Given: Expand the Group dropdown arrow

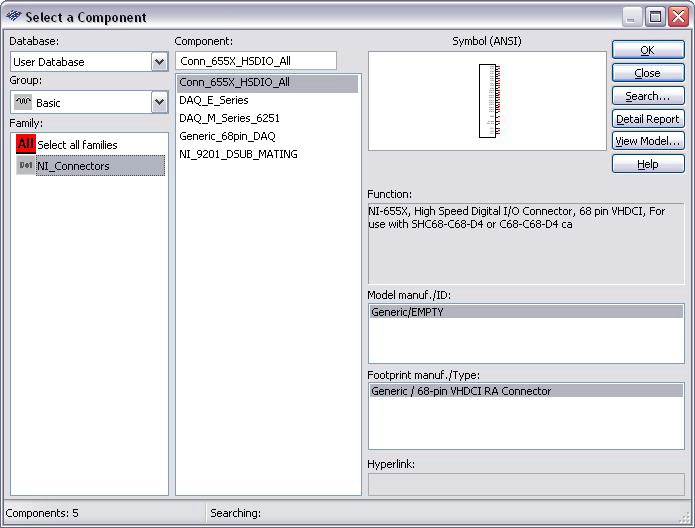Looking at the screenshot, I should click(159, 102).
